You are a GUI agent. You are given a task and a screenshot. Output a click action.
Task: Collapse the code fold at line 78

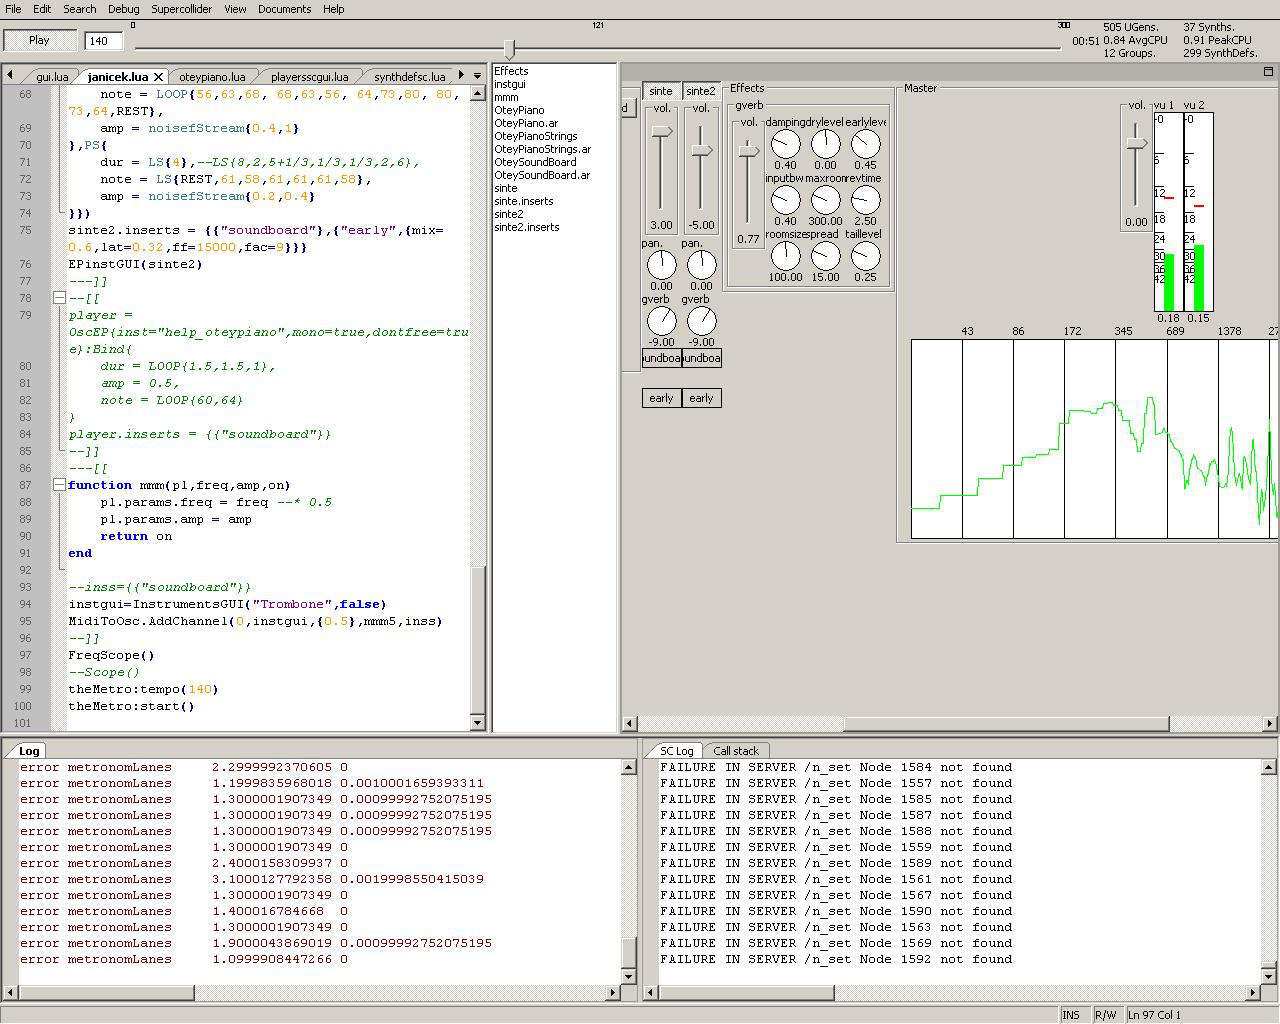point(59,298)
